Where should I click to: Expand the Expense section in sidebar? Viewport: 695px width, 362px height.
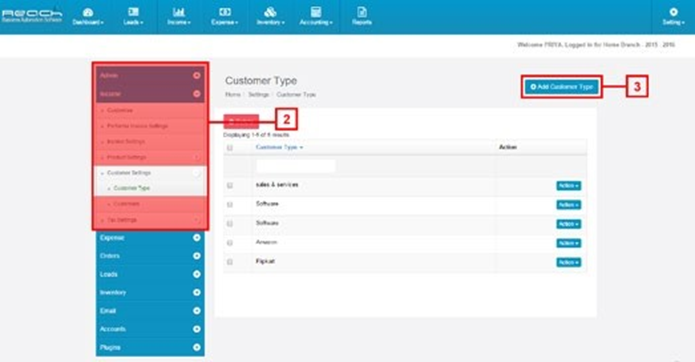pyautogui.click(x=150, y=238)
